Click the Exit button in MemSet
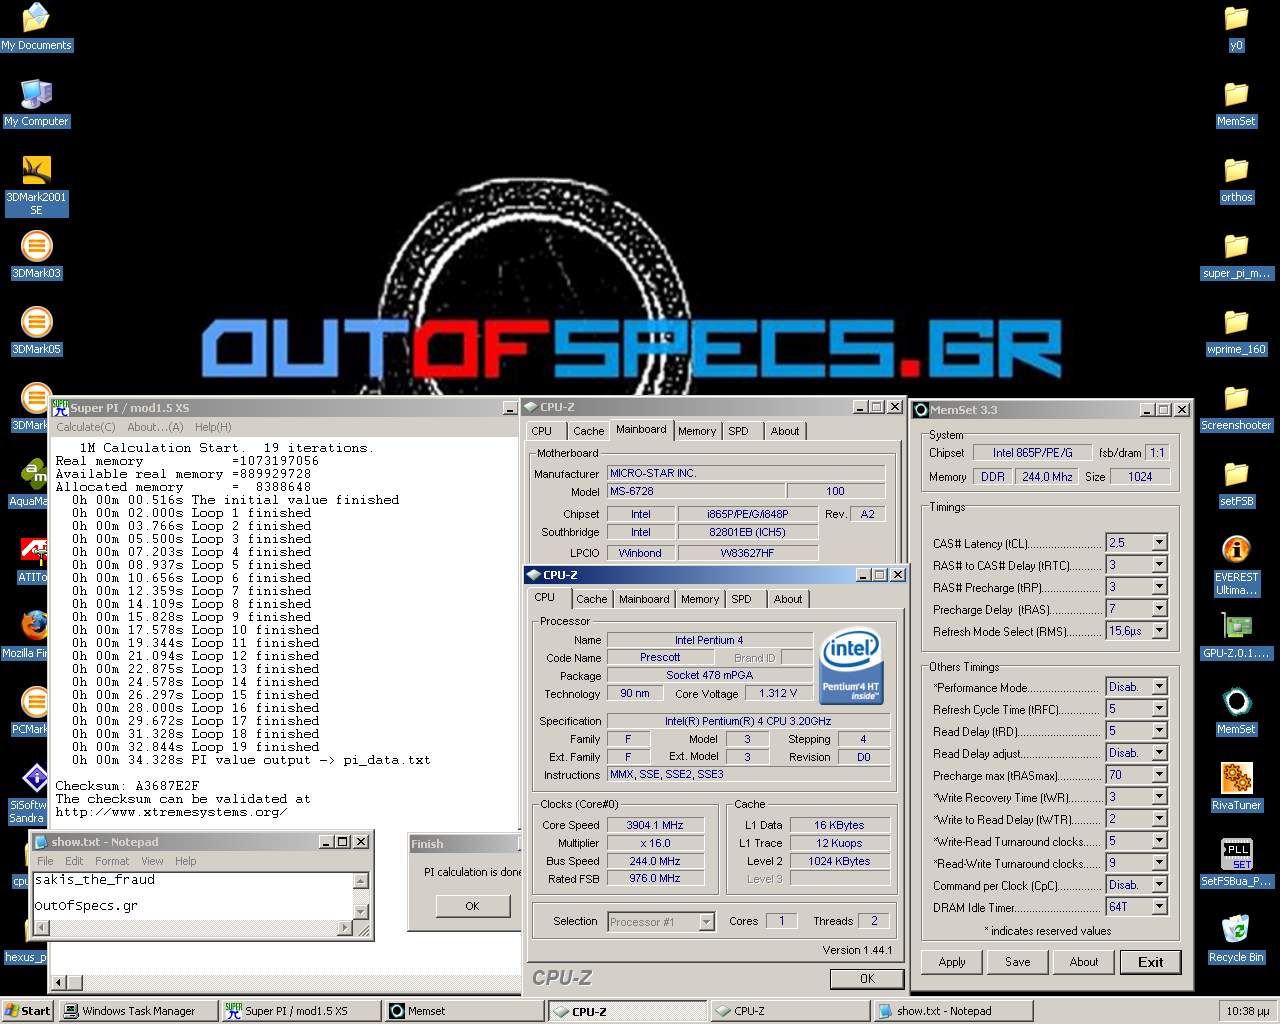 click(1150, 962)
